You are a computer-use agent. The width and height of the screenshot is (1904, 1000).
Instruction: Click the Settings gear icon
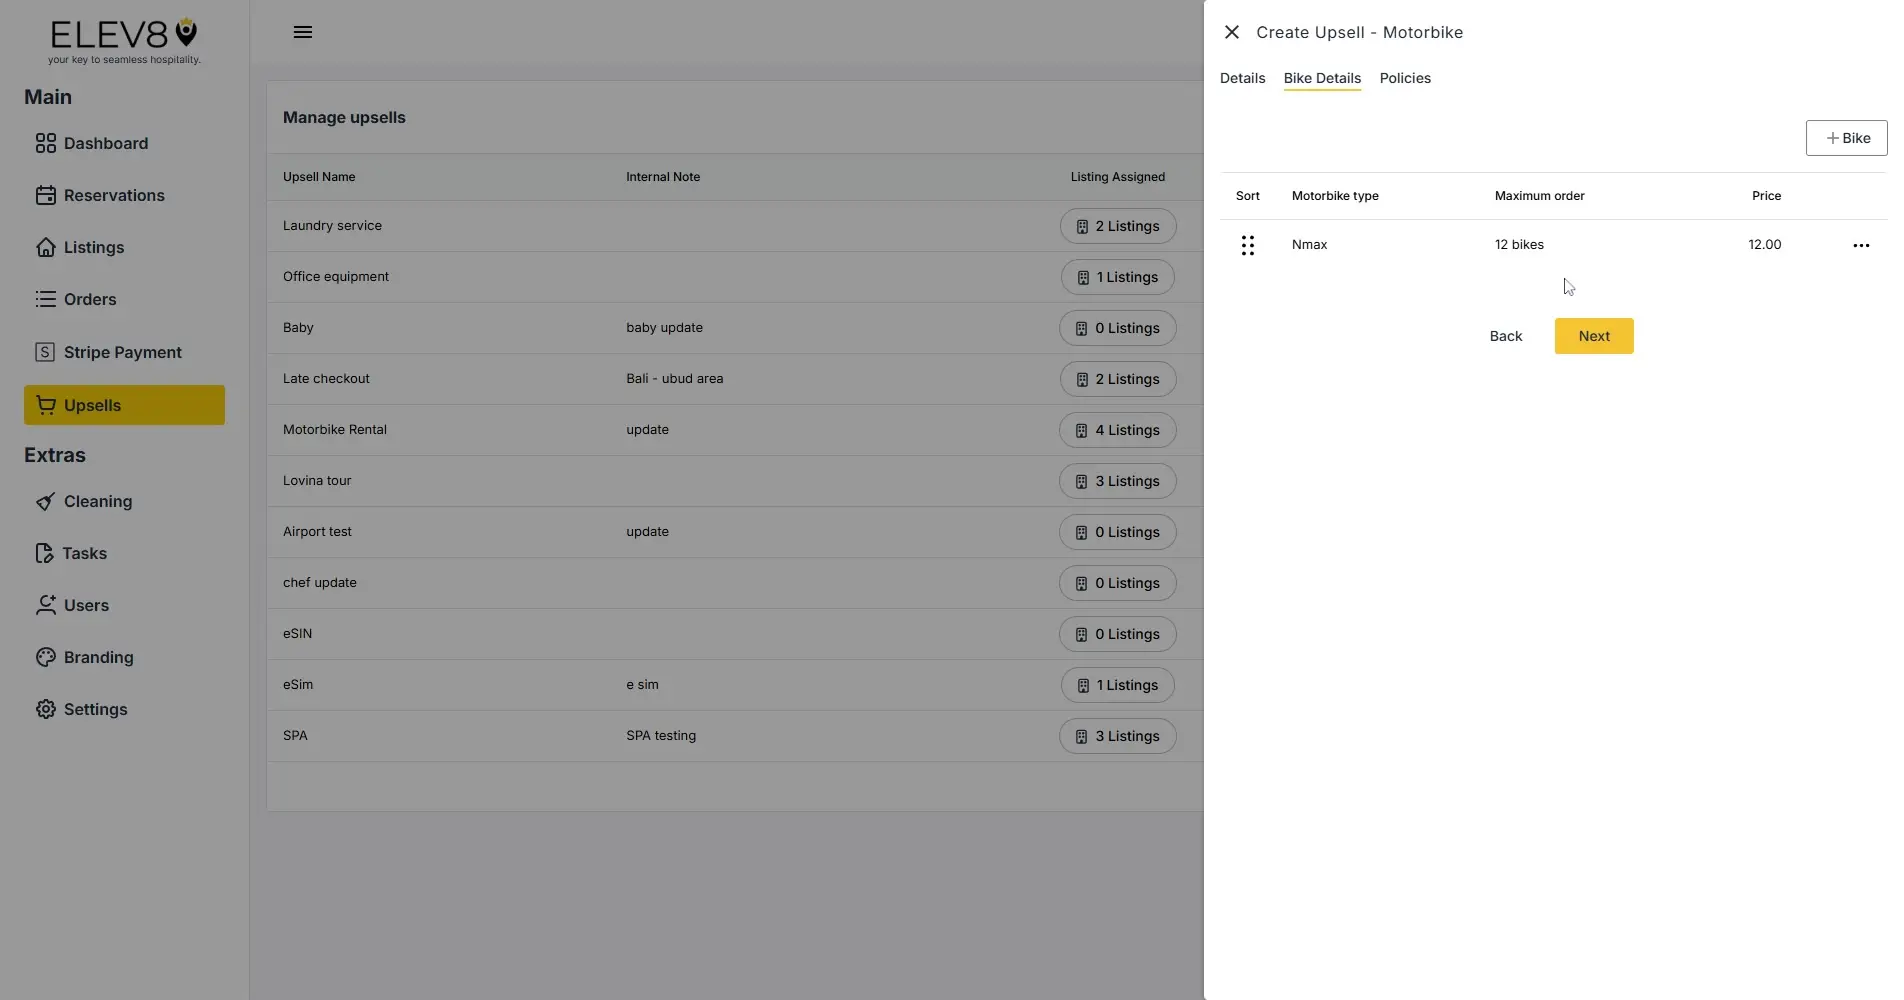click(46, 709)
